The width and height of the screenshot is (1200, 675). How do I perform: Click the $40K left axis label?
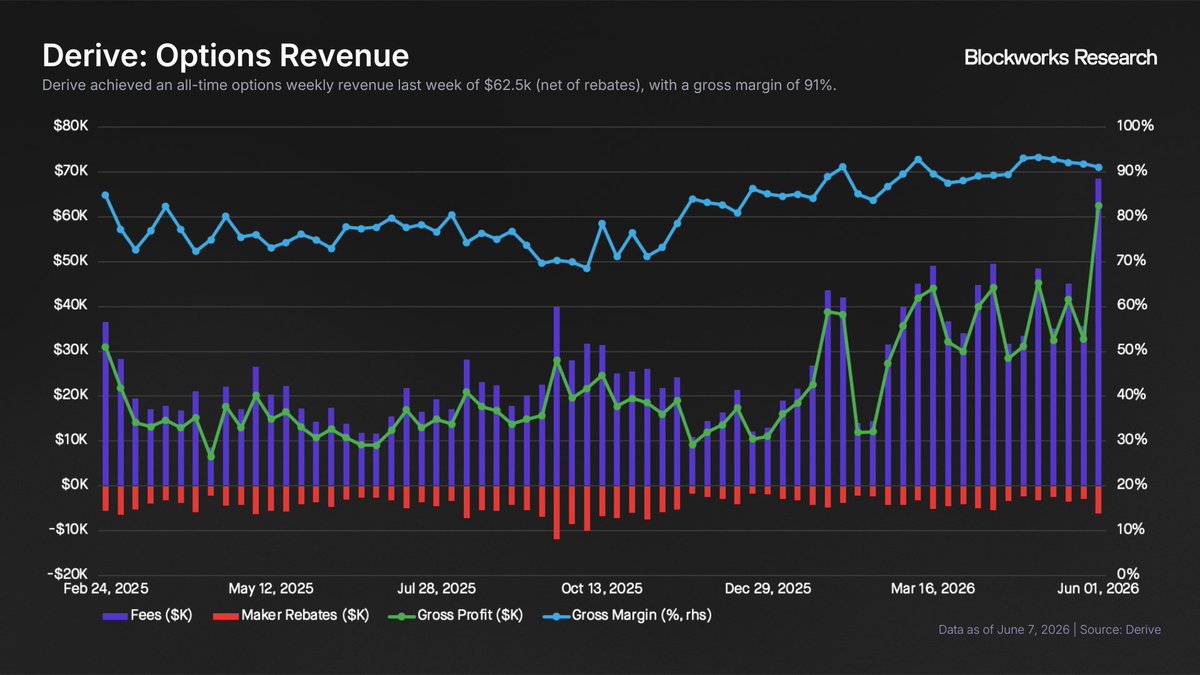(73, 306)
